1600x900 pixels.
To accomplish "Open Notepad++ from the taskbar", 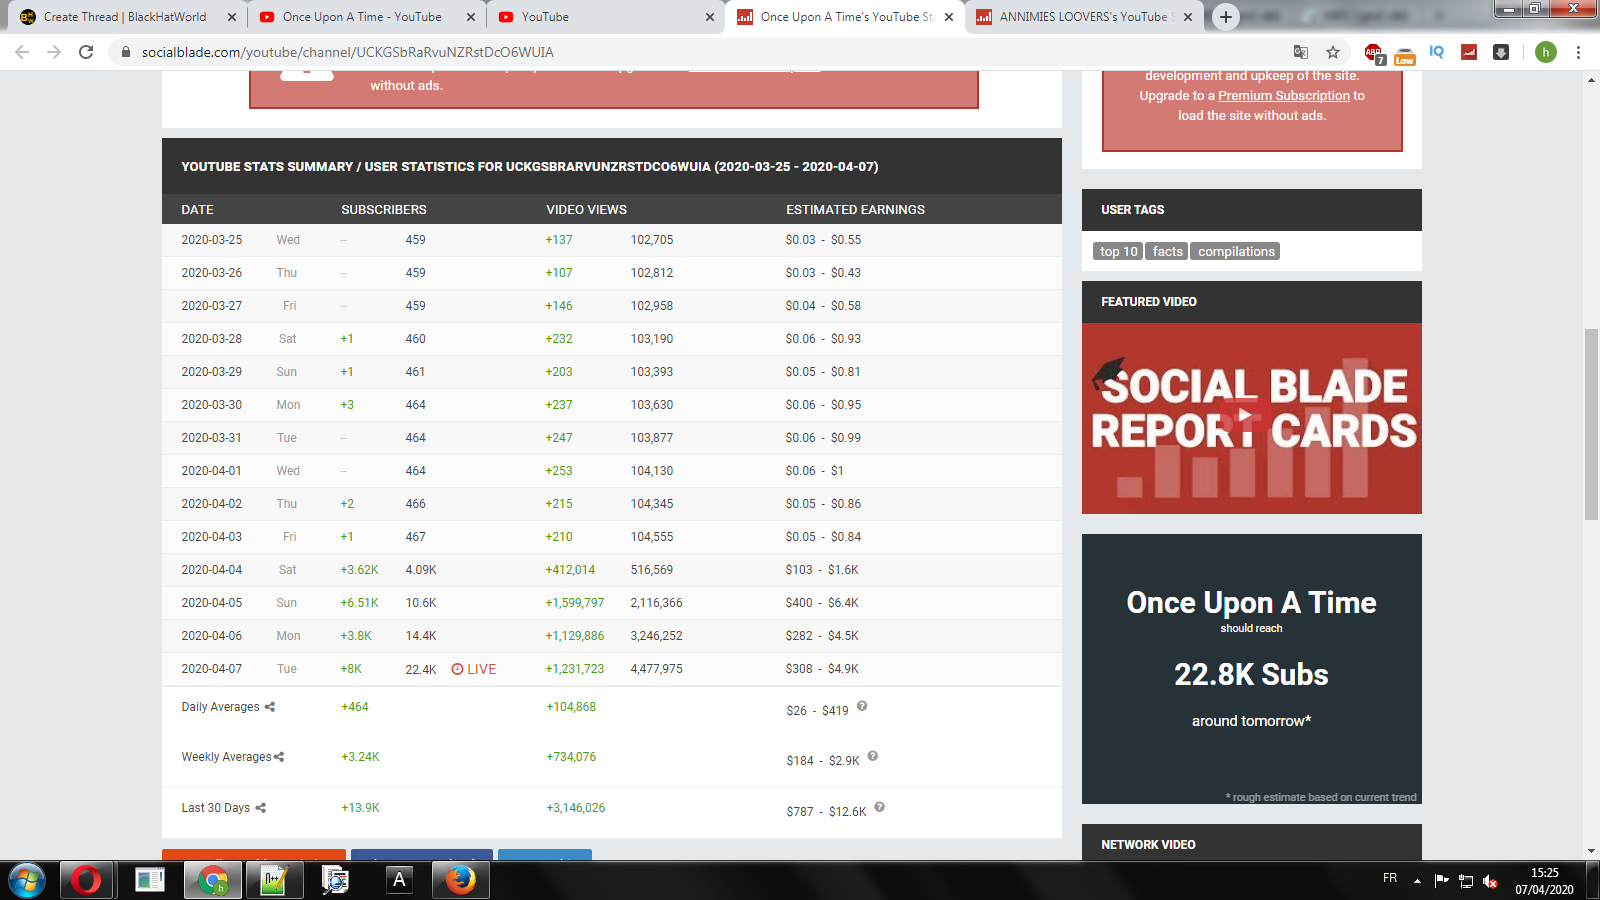I will point(274,880).
